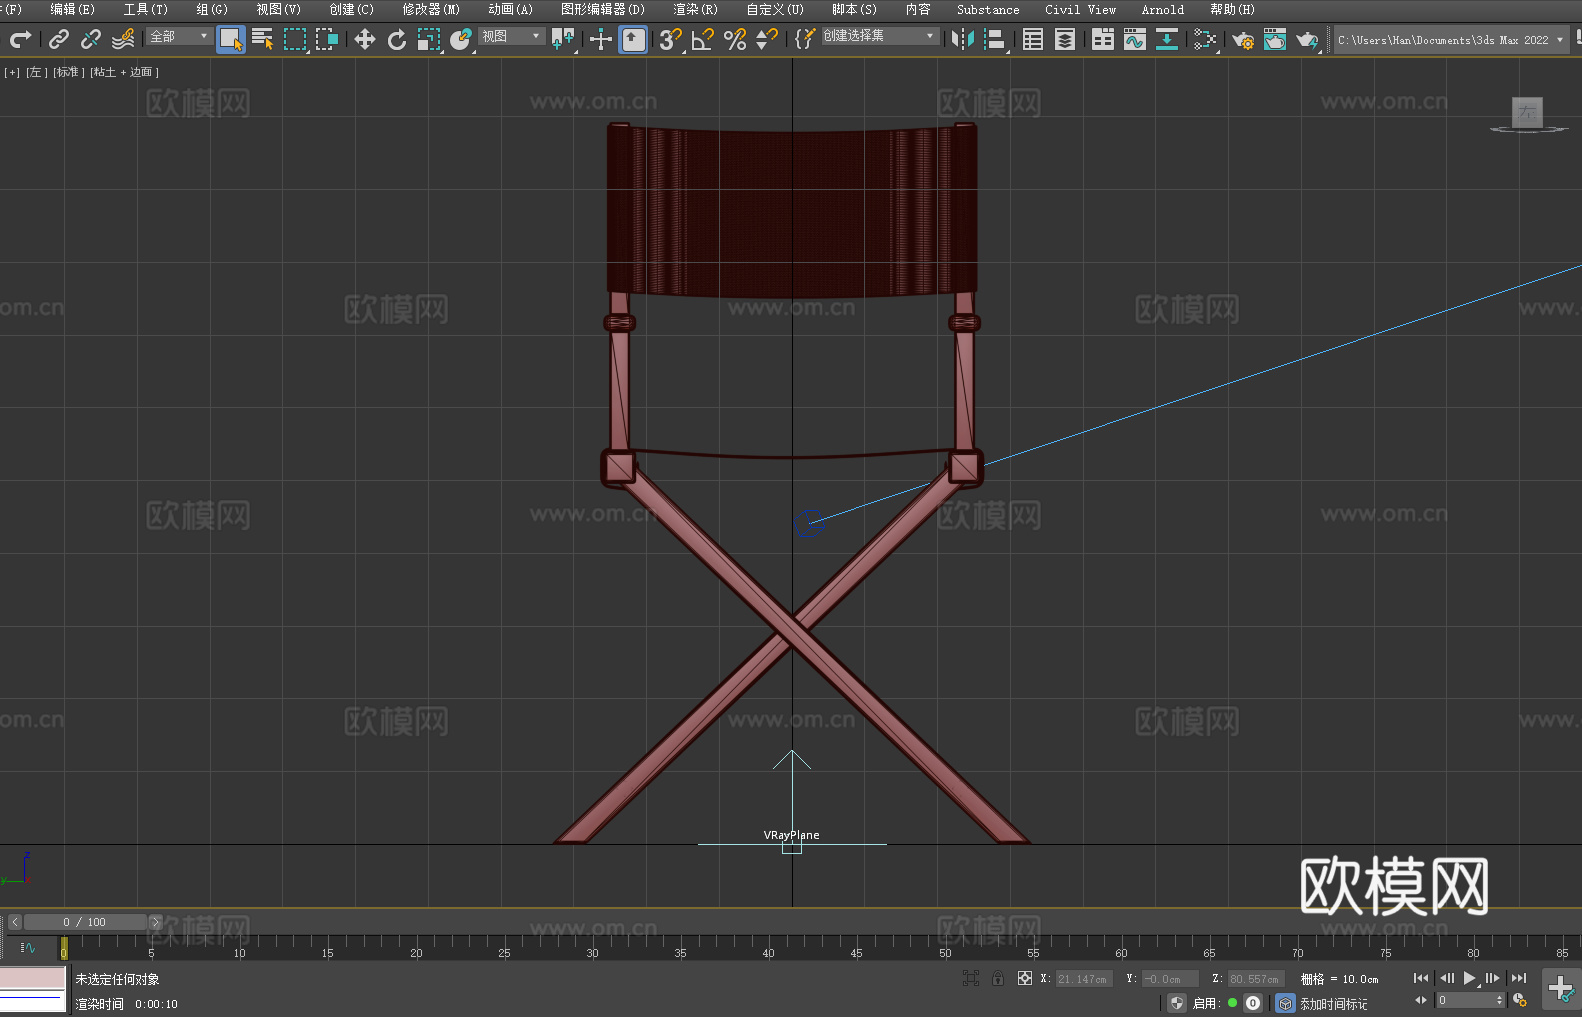Activate the Select Object tool
This screenshot has height=1017, width=1582.
(x=231, y=39)
